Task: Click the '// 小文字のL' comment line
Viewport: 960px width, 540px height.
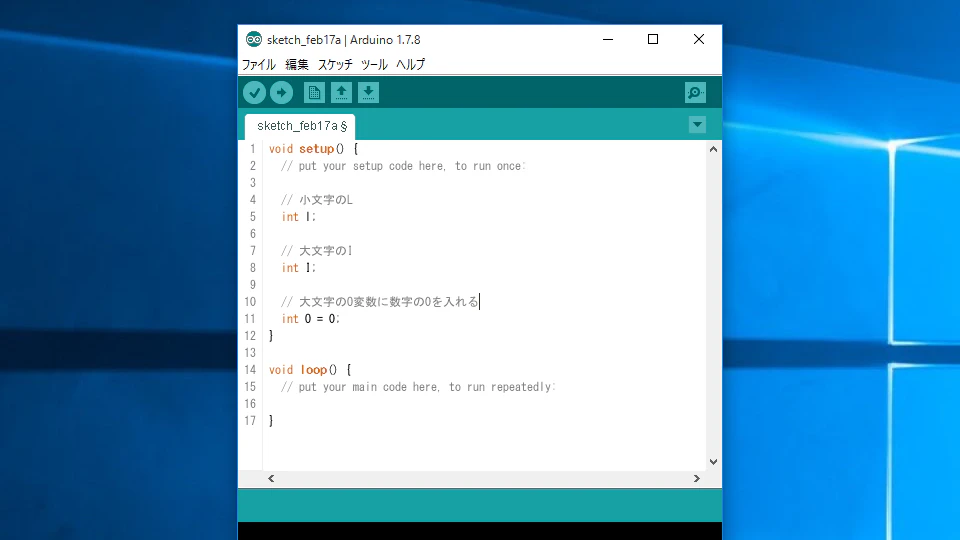Action: click(x=317, y=200)
